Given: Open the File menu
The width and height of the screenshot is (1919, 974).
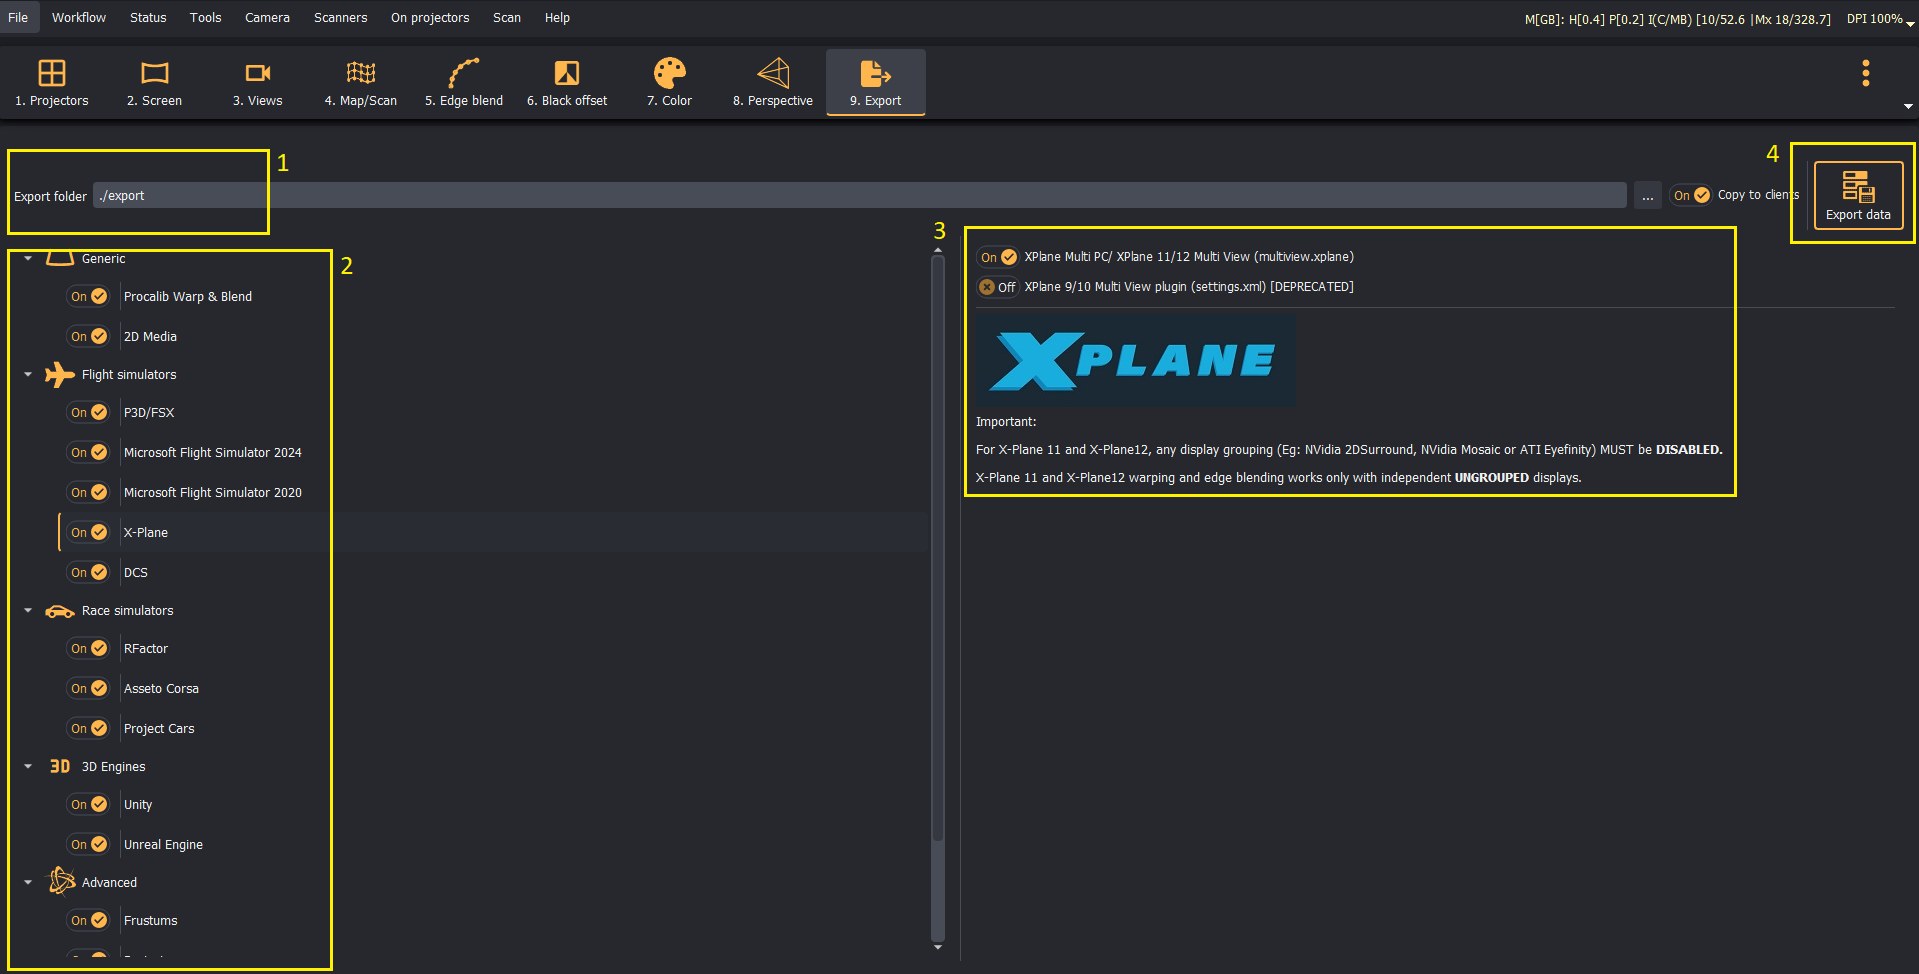Looking at the screenshot, I should tap(18, 18).
